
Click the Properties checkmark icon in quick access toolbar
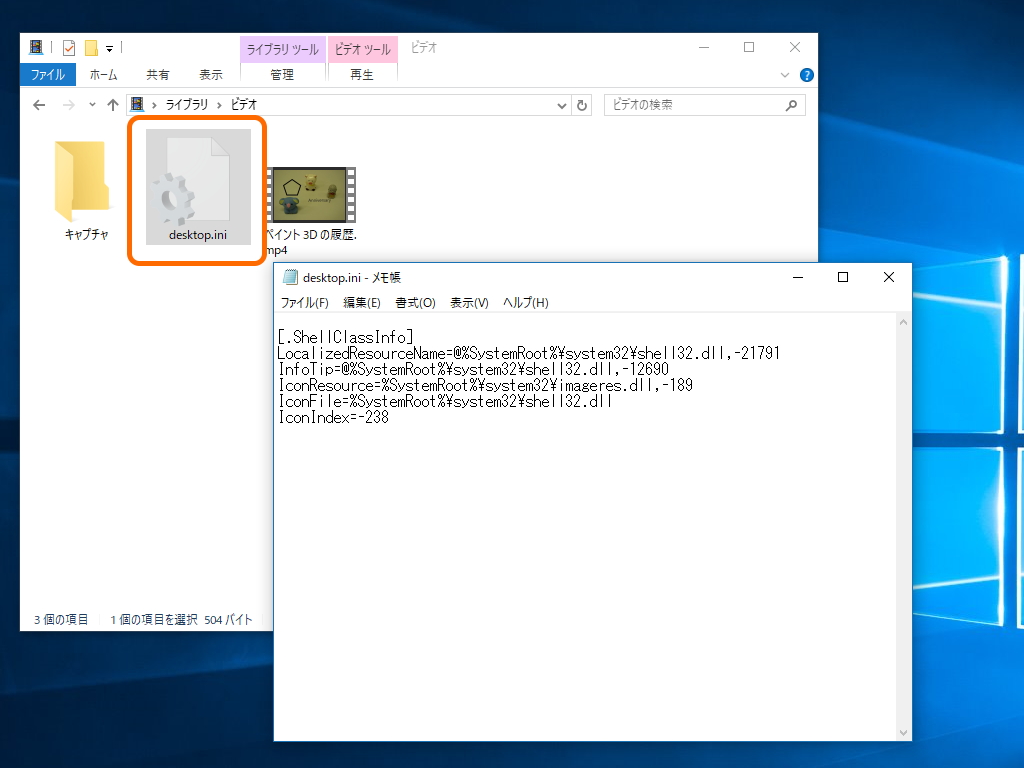pos(69,48)
